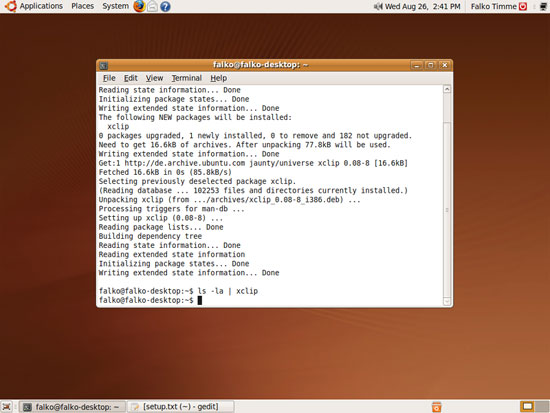The height and width of the screenshot is (413, 550).
Task: Click the 'ls -la | xclip' command line
Action: click(x=178, y=291)
